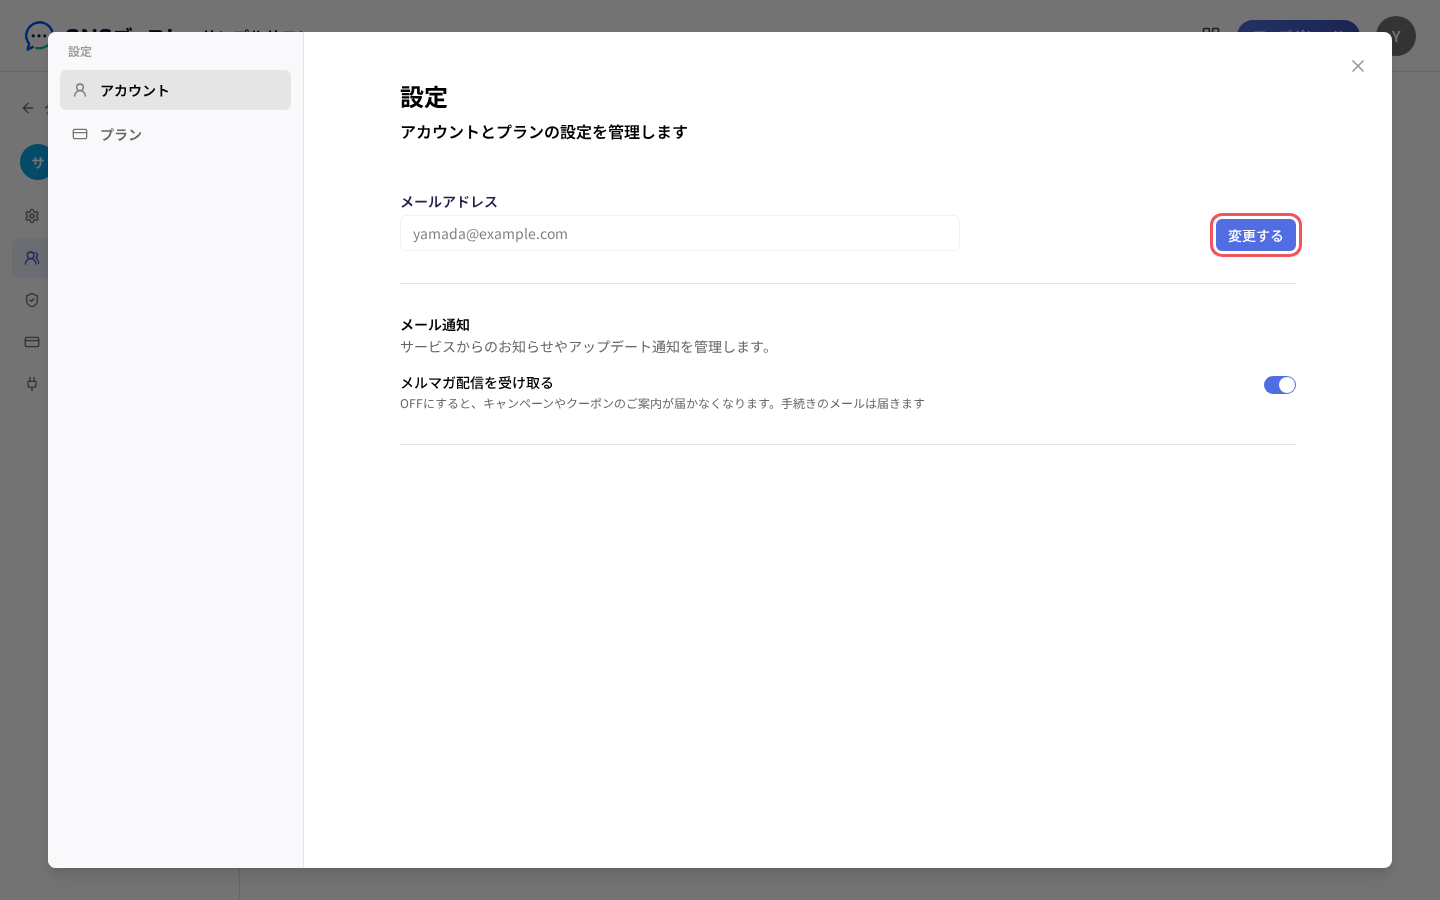Click the サービスからのお知らせ description line

(x=588, y=347)
